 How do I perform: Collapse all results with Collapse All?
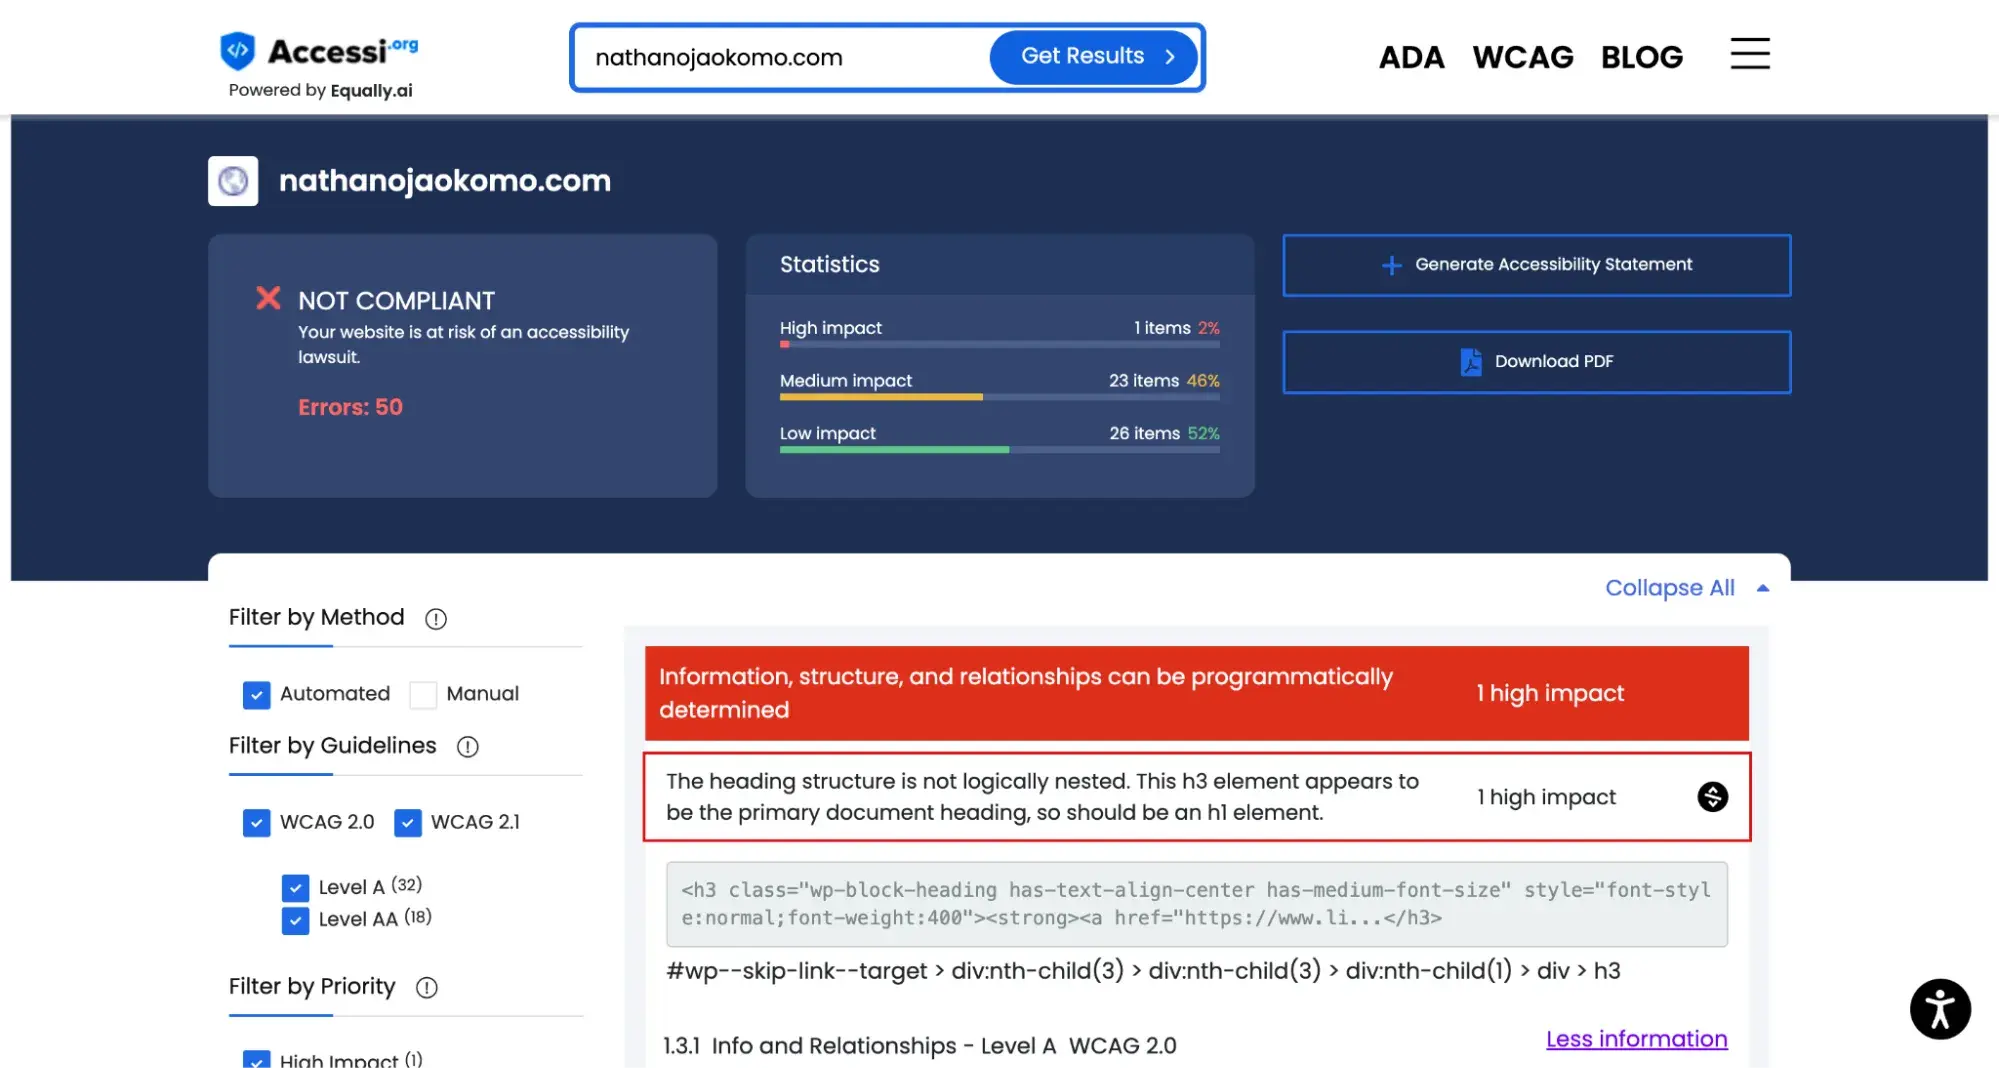(x=1686, y=588)
